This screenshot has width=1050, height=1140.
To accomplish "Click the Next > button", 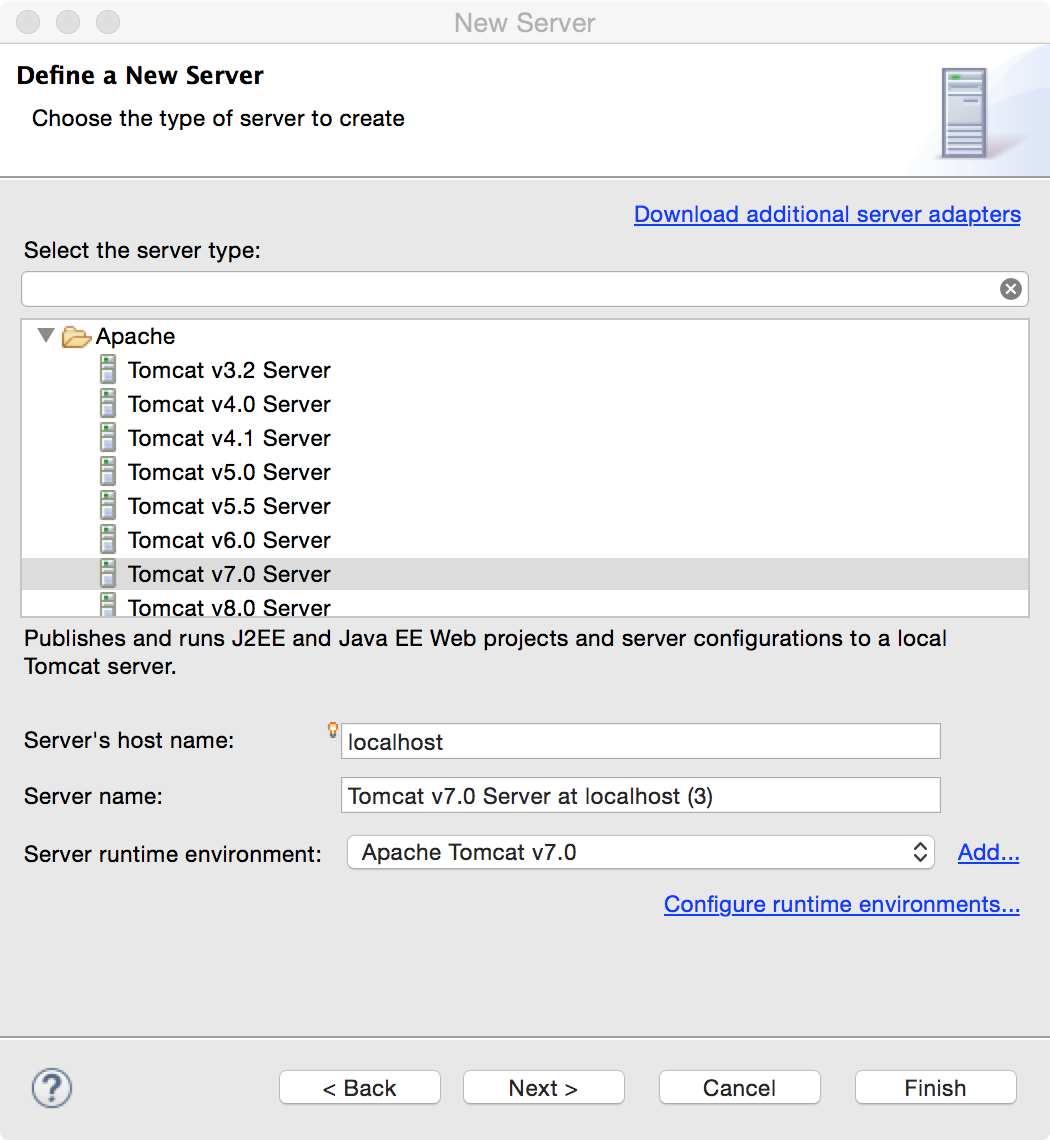I will [x=543, y=1088].
